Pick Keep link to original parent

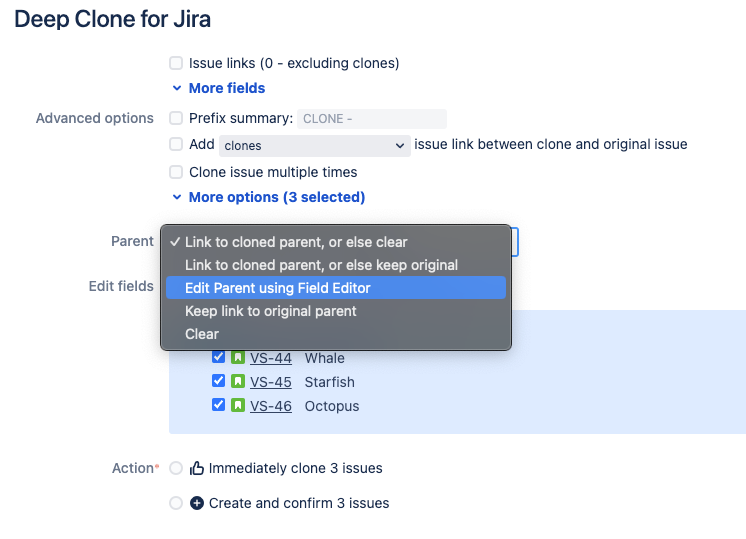pos(336,311)
